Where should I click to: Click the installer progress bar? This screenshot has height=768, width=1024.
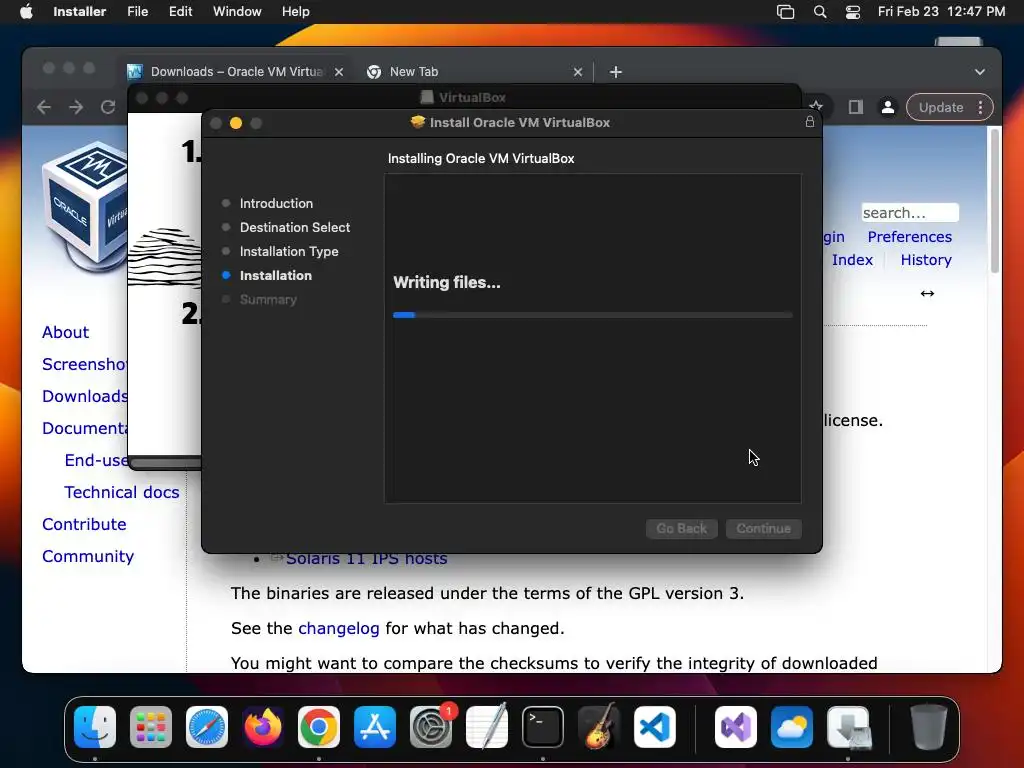pyautogui.click(x=593, y=315)
